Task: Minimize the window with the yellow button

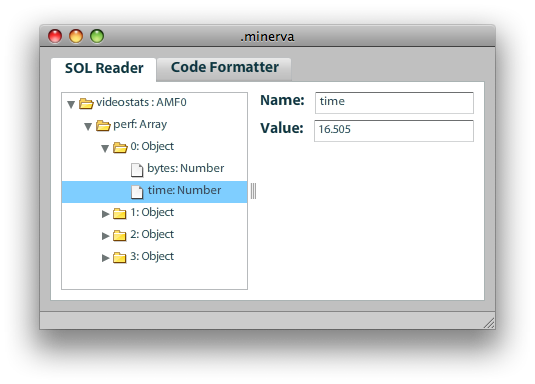Action: tap(76, 36)
